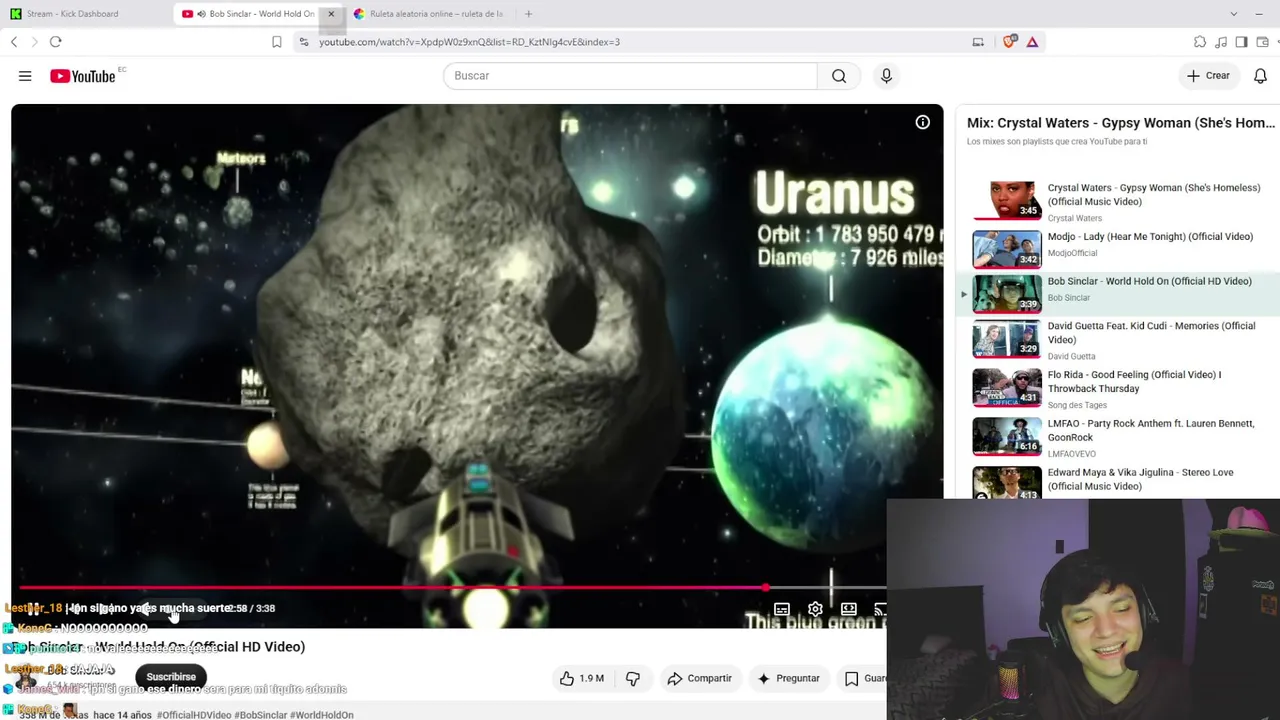Viewport: 1280px width, 720px height.
Task: Open the player settings gear
Action: tap(815, 609)
